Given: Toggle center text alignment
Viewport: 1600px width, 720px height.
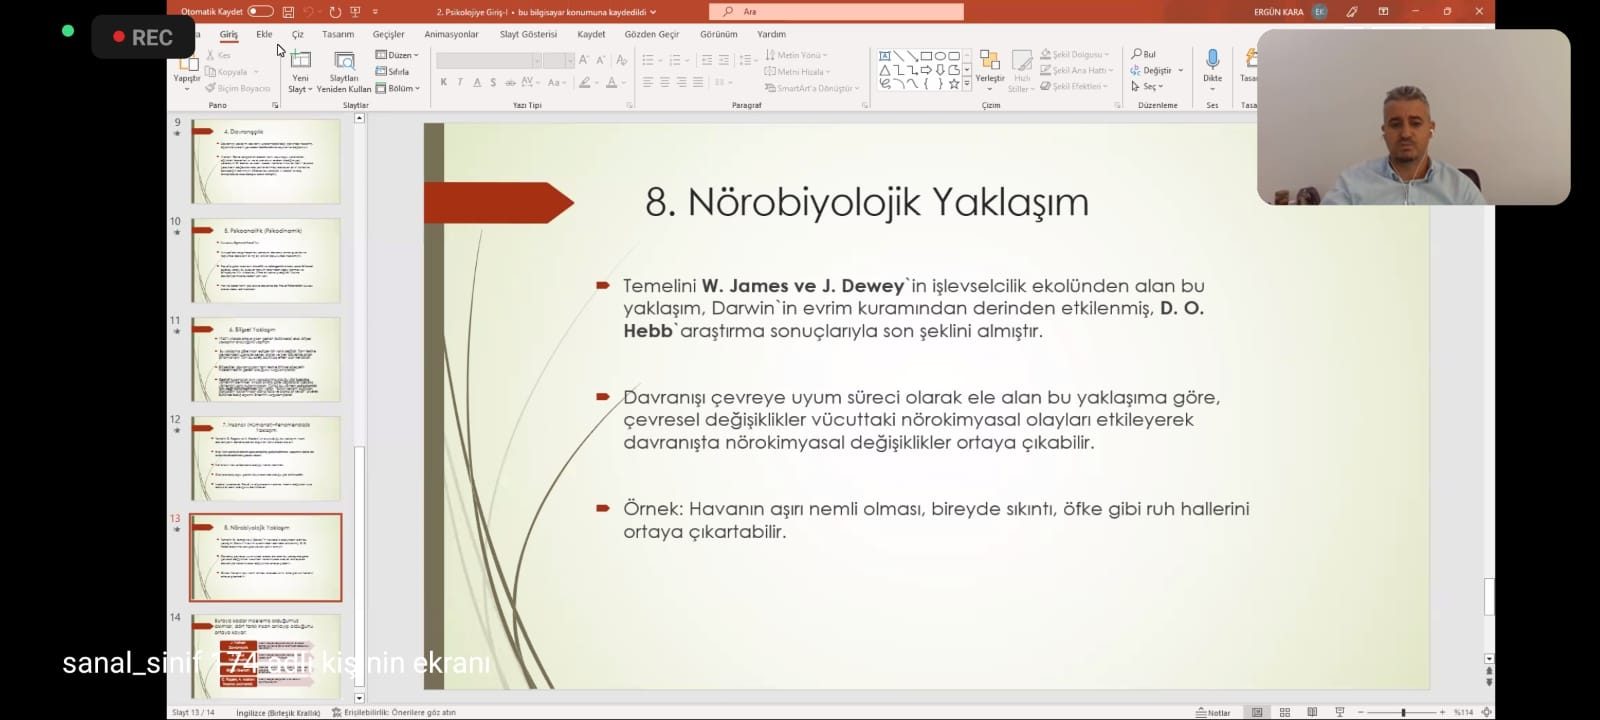Looking at the screenshot, I should [665, 83].
